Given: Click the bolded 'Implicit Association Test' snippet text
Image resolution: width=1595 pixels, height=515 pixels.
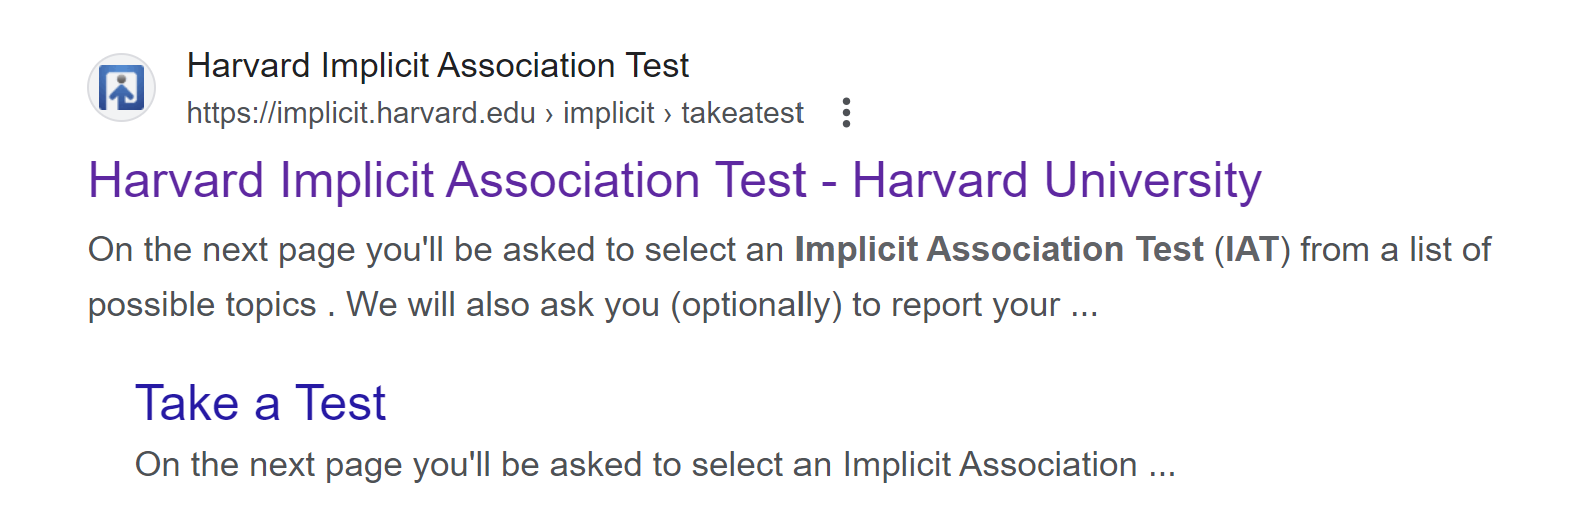Looking at the screenshot, I should point(998,249).
